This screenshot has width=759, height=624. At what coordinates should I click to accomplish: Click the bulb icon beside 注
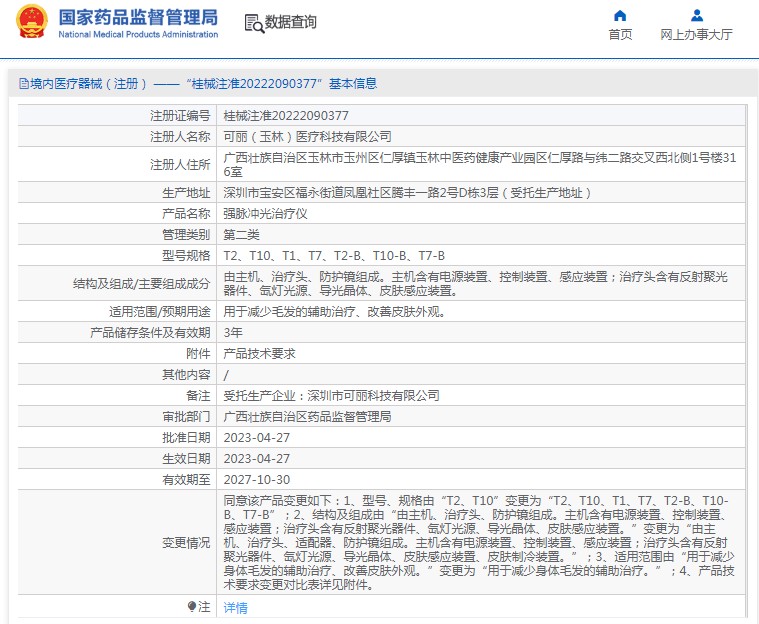coord(192,607)
